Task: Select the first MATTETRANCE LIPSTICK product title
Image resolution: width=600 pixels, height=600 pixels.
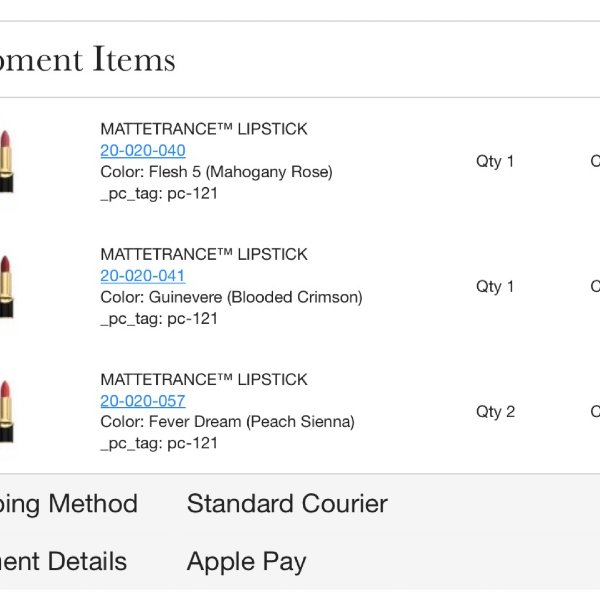Action: point(204,129)
